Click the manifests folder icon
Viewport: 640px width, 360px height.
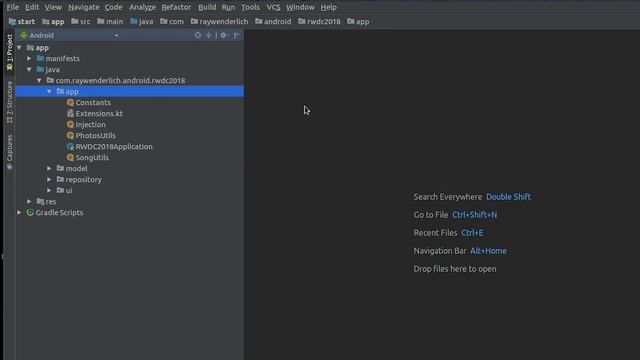[x=40, y=59]
